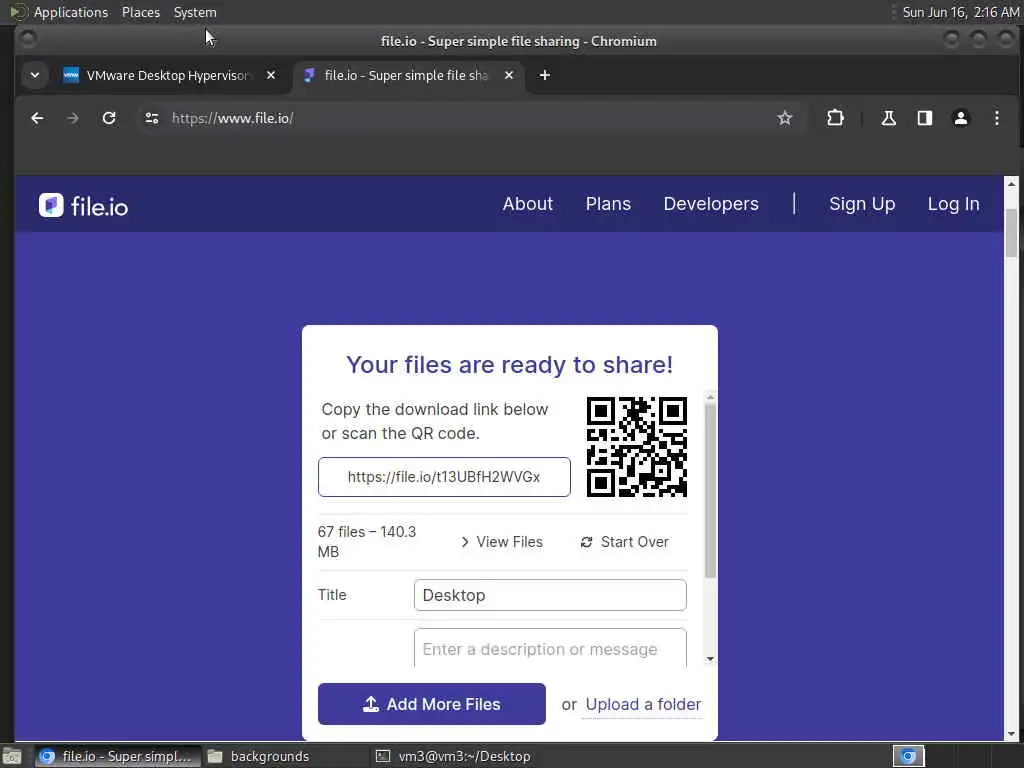This screenshot has height=768, width=1024.
Task: Expand View Files list
Action: click(502, 542)
